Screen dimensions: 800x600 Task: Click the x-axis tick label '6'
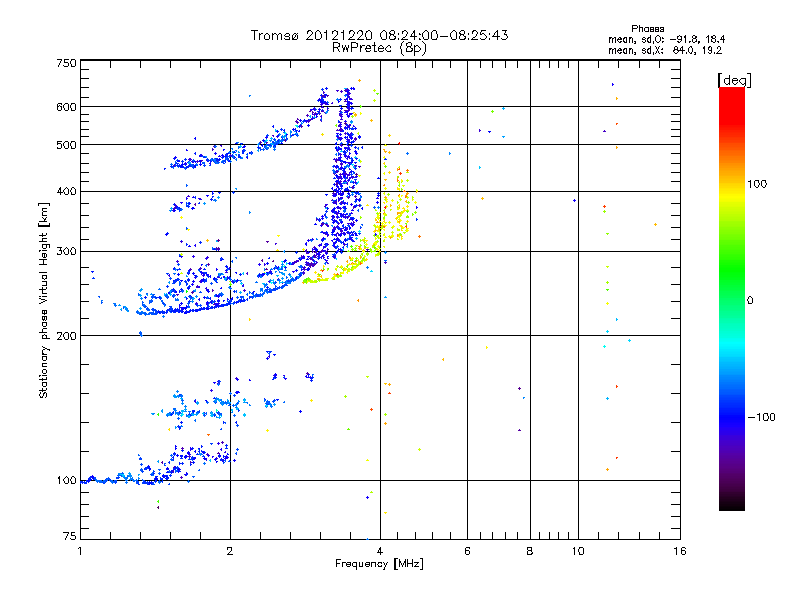[x=467, y=551]
